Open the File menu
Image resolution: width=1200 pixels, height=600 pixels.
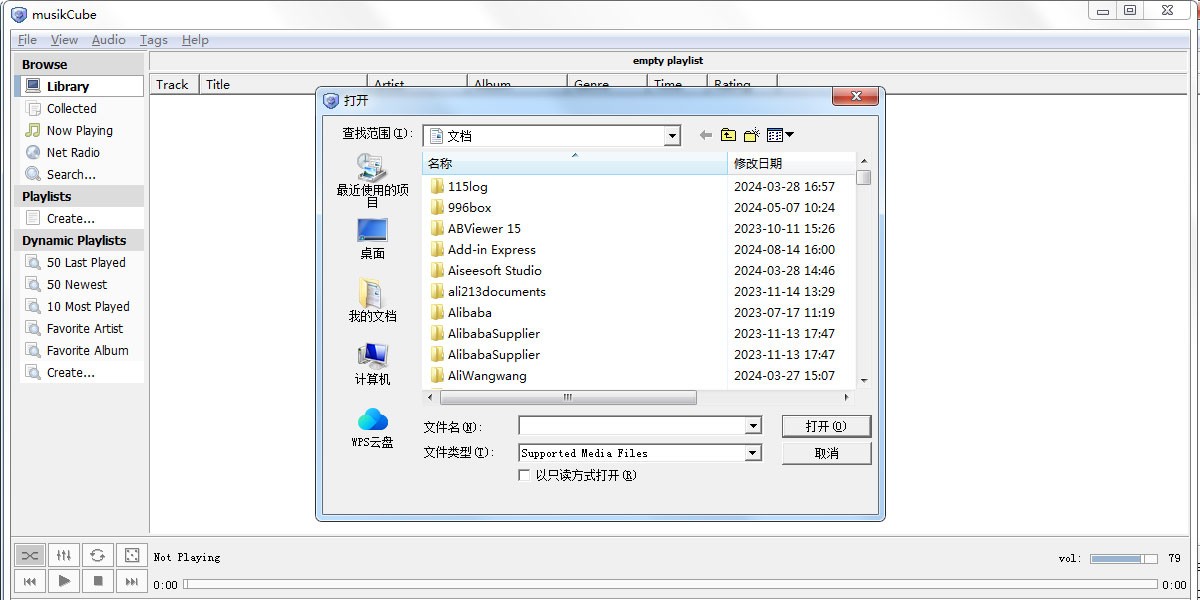[x=27, y=40]
